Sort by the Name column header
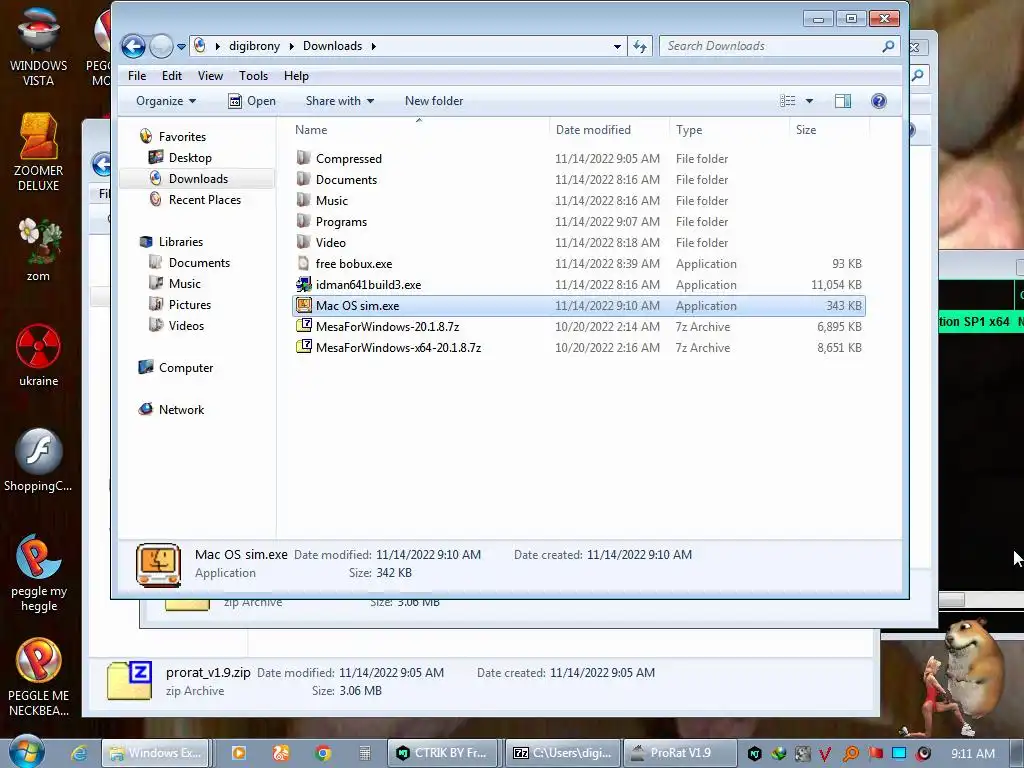1024x768 pixels. [x=419, y=129]
